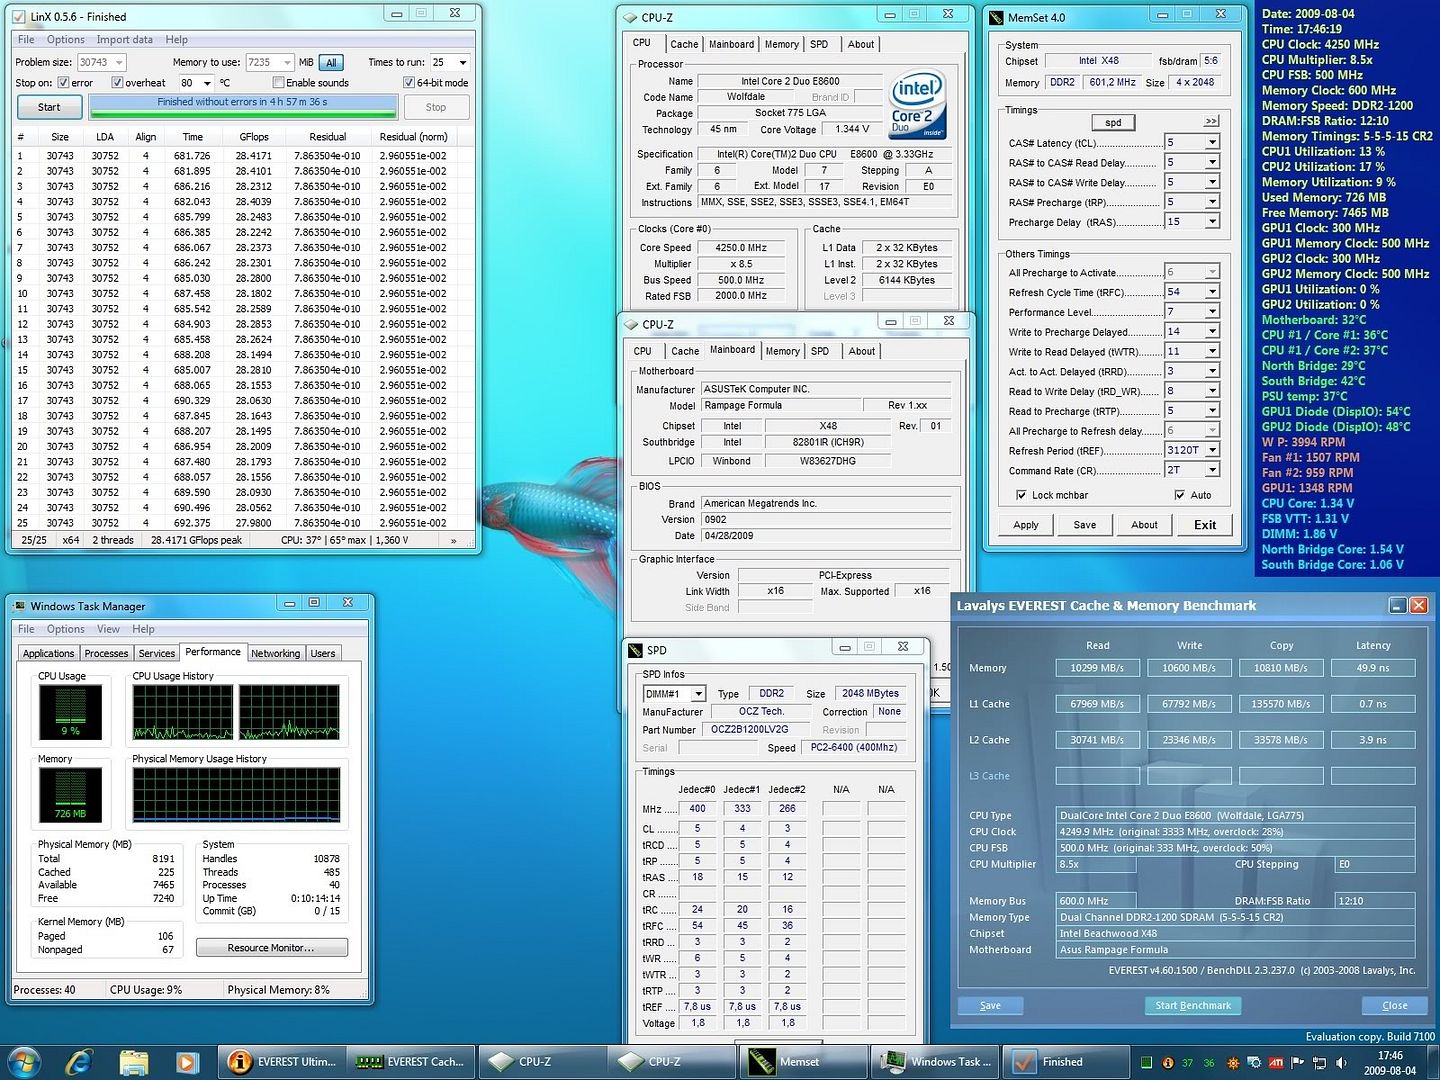Click the EVEREST Memory Read '10299 MB/s' field
This screenshot has width=1440, height=1080.
(x=1097, y=668)
